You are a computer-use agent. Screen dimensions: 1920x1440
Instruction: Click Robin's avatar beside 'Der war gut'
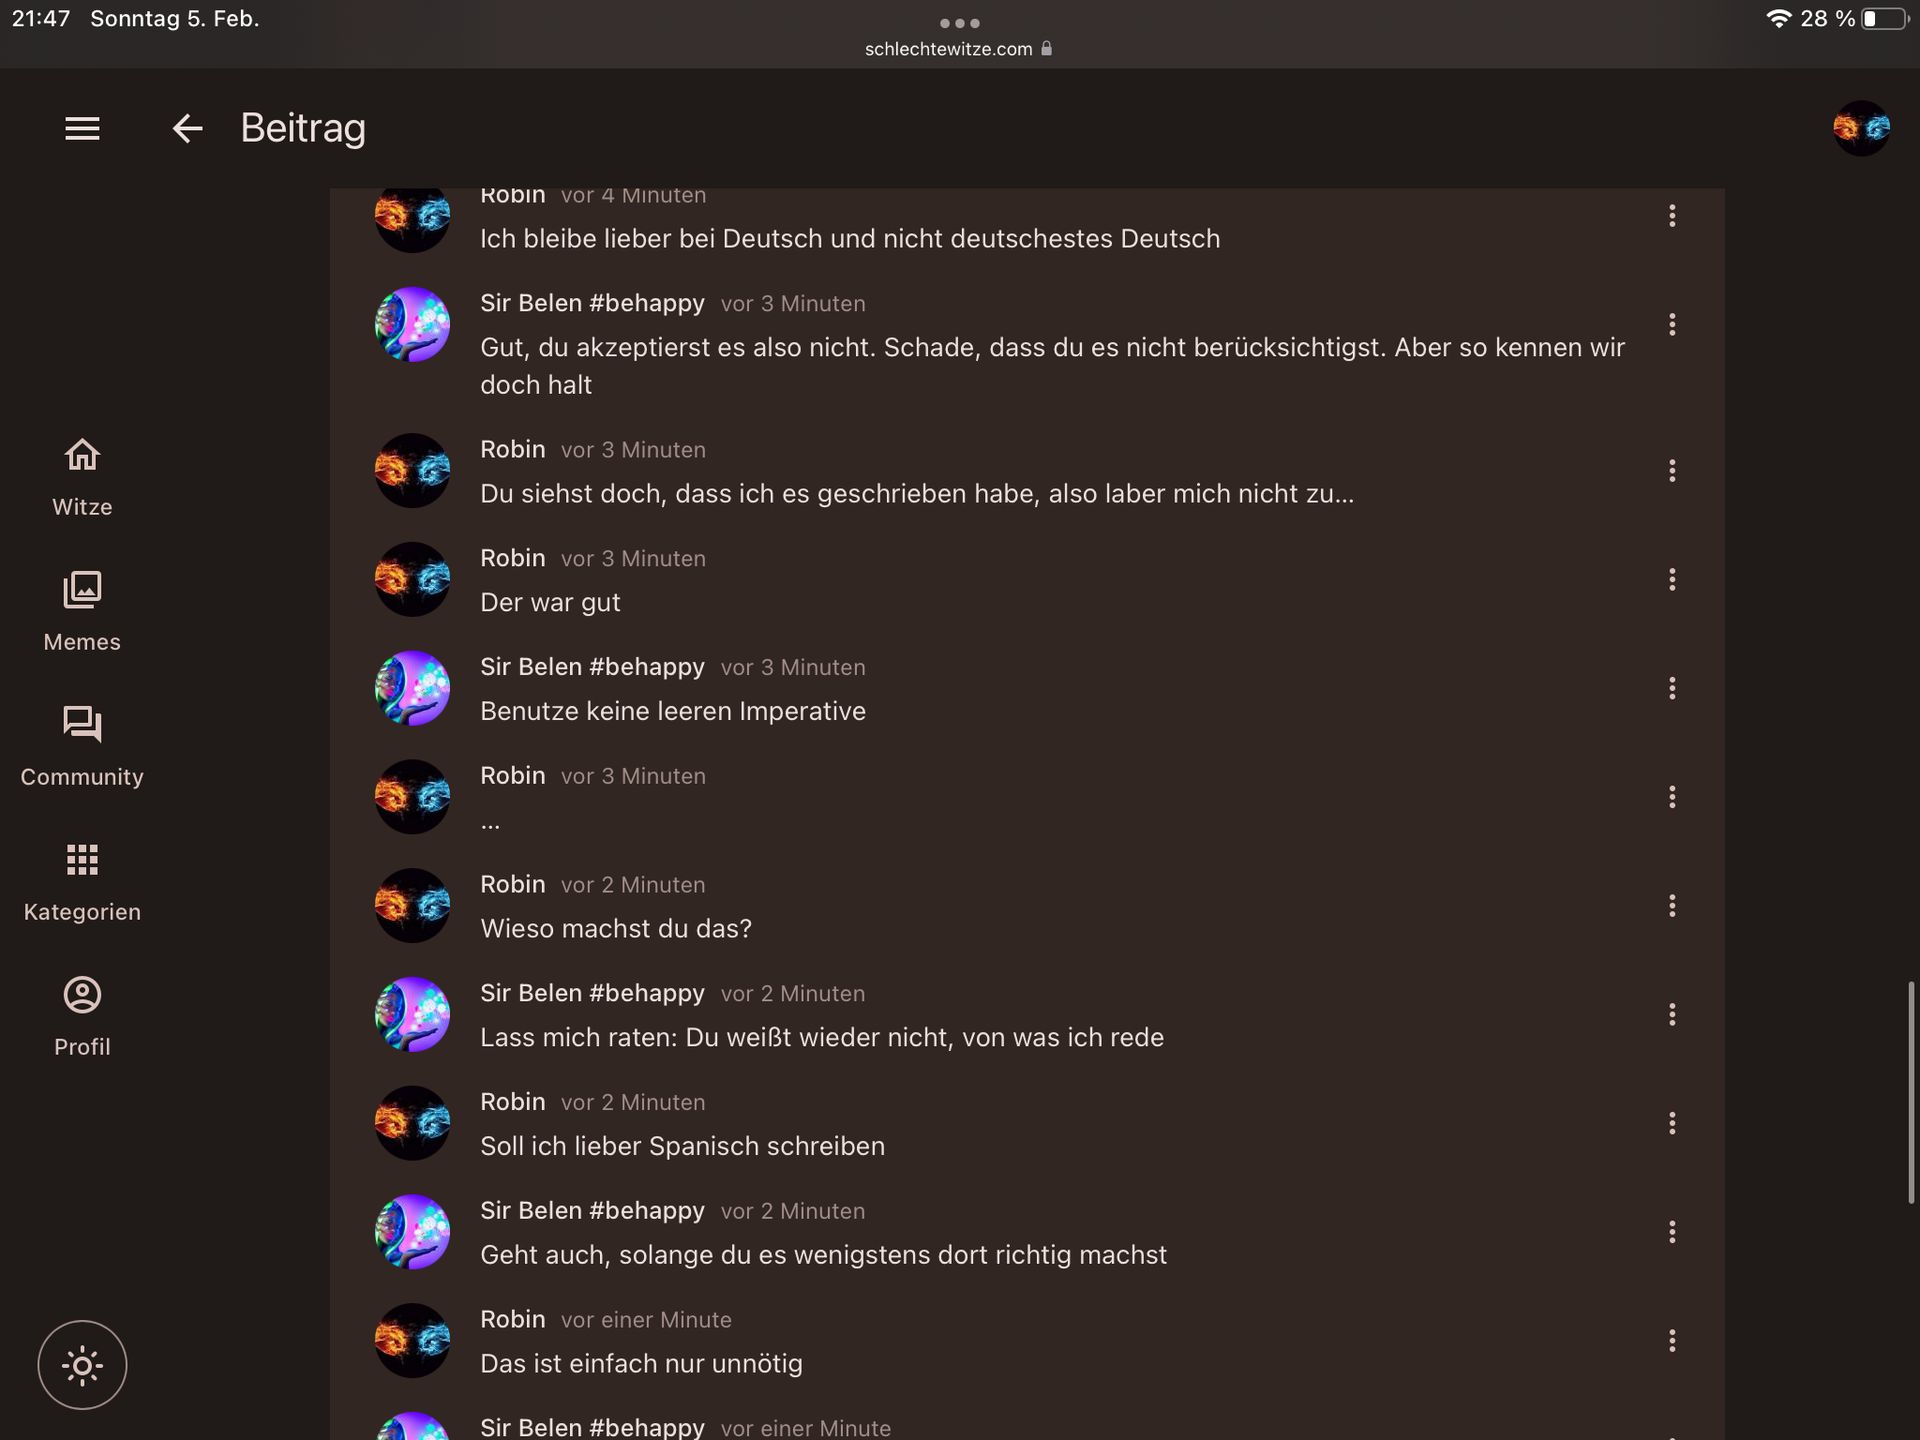pyautogui.click(x=412, y=579)
